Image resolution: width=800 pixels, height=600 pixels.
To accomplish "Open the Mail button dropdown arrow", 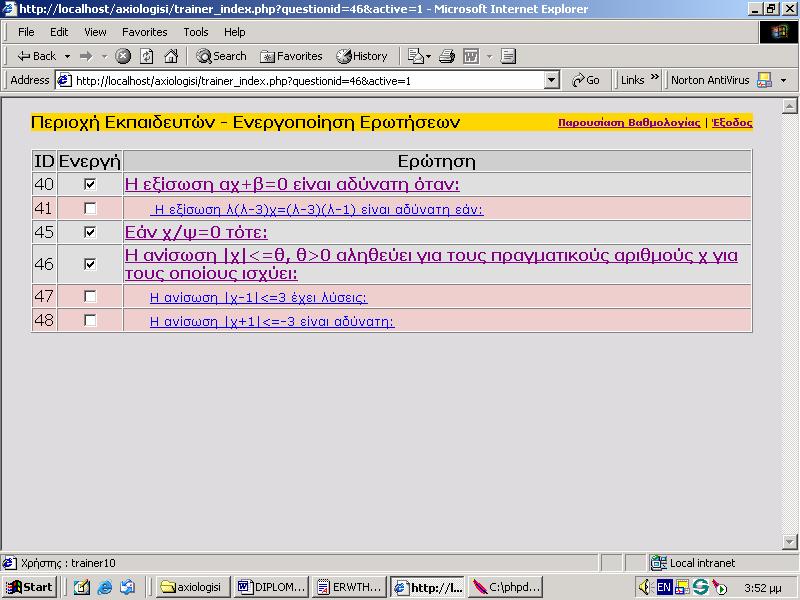I will [x=429, y=56].
